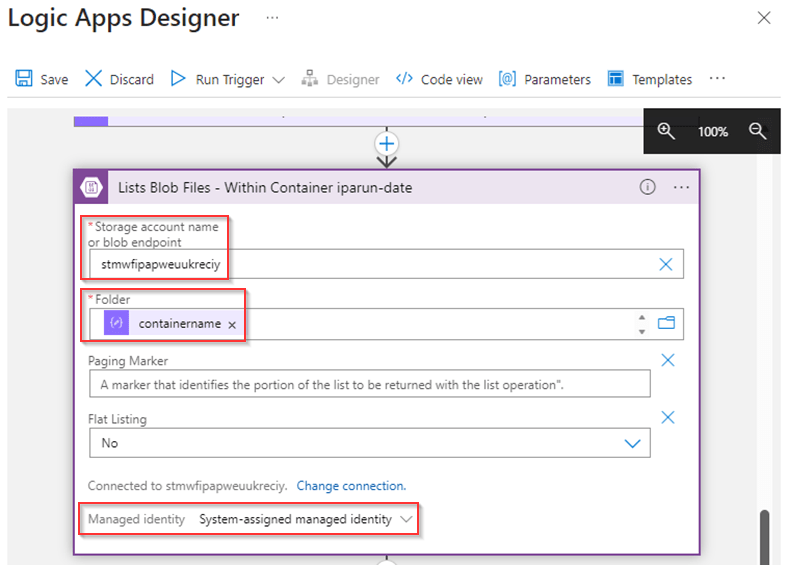This screenshot has height=565, width=787.
Task: Open folder picker icon beside Folder field
Action: pyautogui.click(x=667, y=323)
